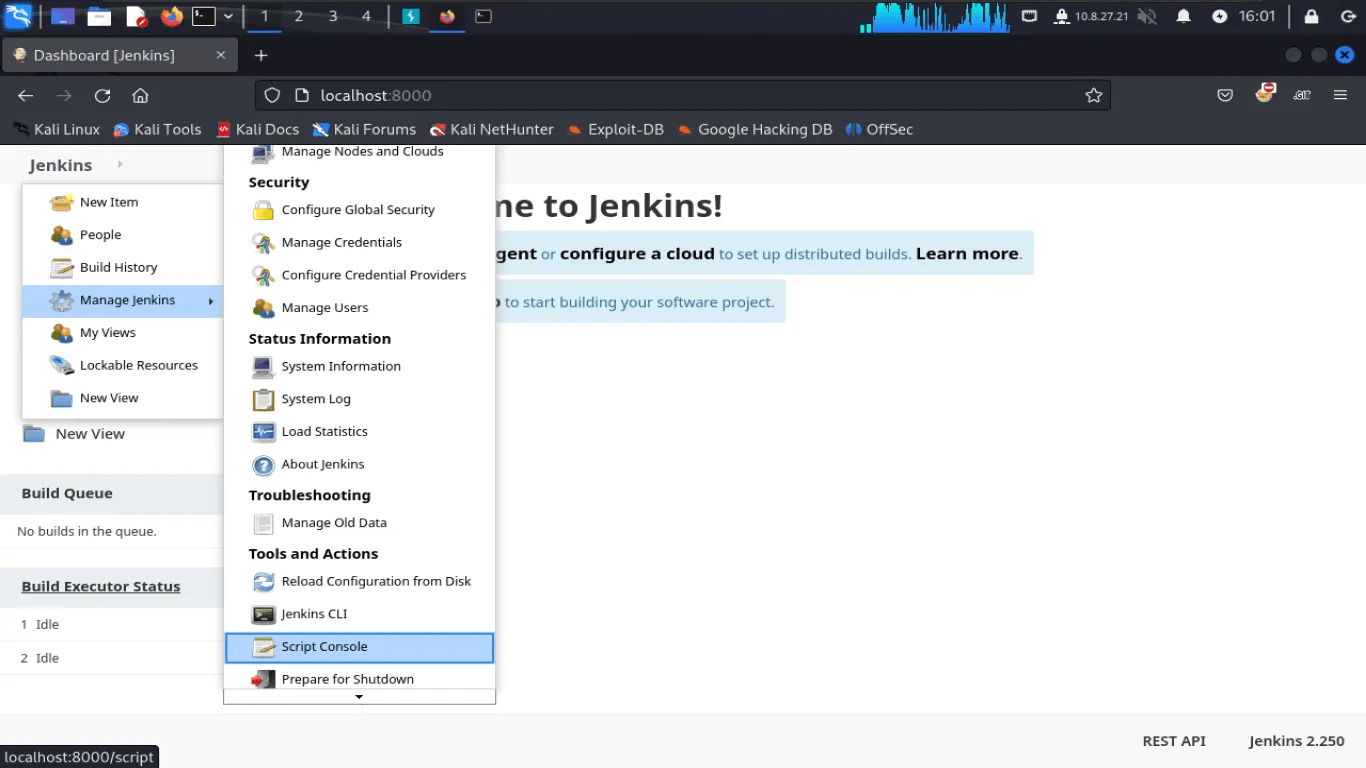Screen dimensions: 1366x768
Task: Click the Configure Credential Providers icon
Action: tap(263, 275)
